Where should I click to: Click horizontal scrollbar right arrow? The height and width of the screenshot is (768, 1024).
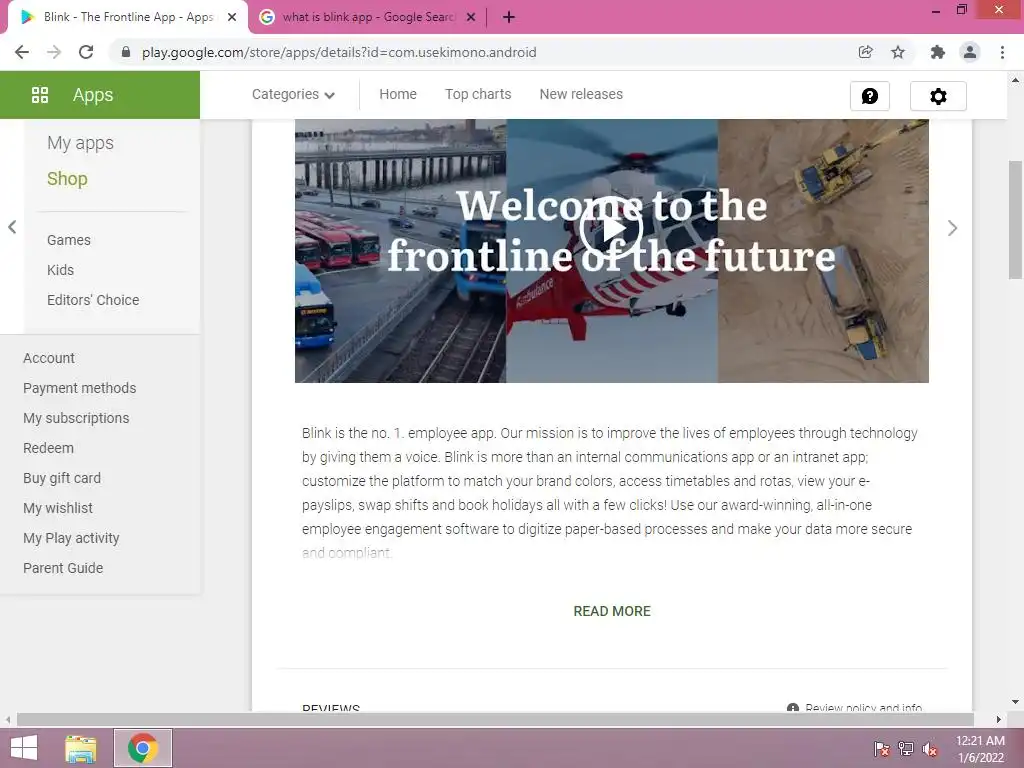[x=999, y=719]
